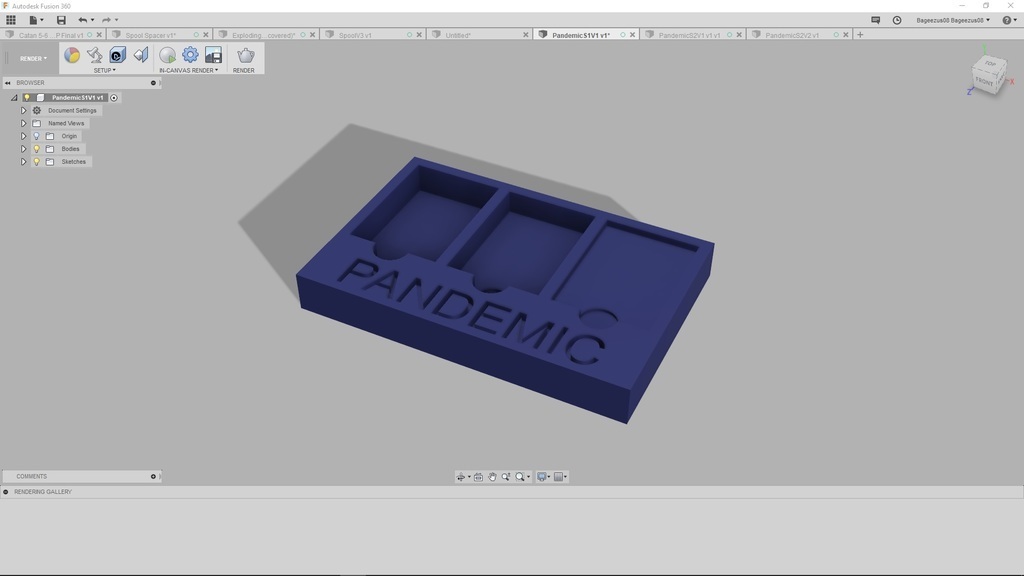Expand Sketches folder node

pyautogui.click(x=24, y=162)
